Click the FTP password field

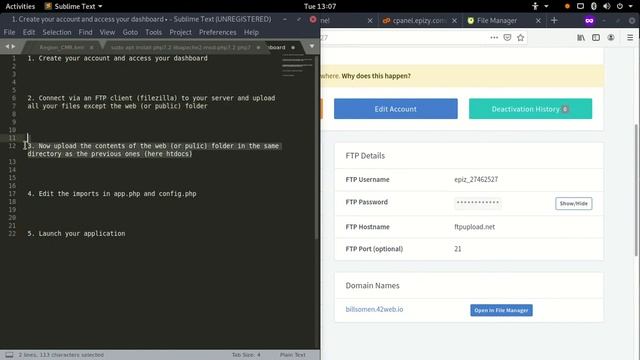[x=478, y=202]
